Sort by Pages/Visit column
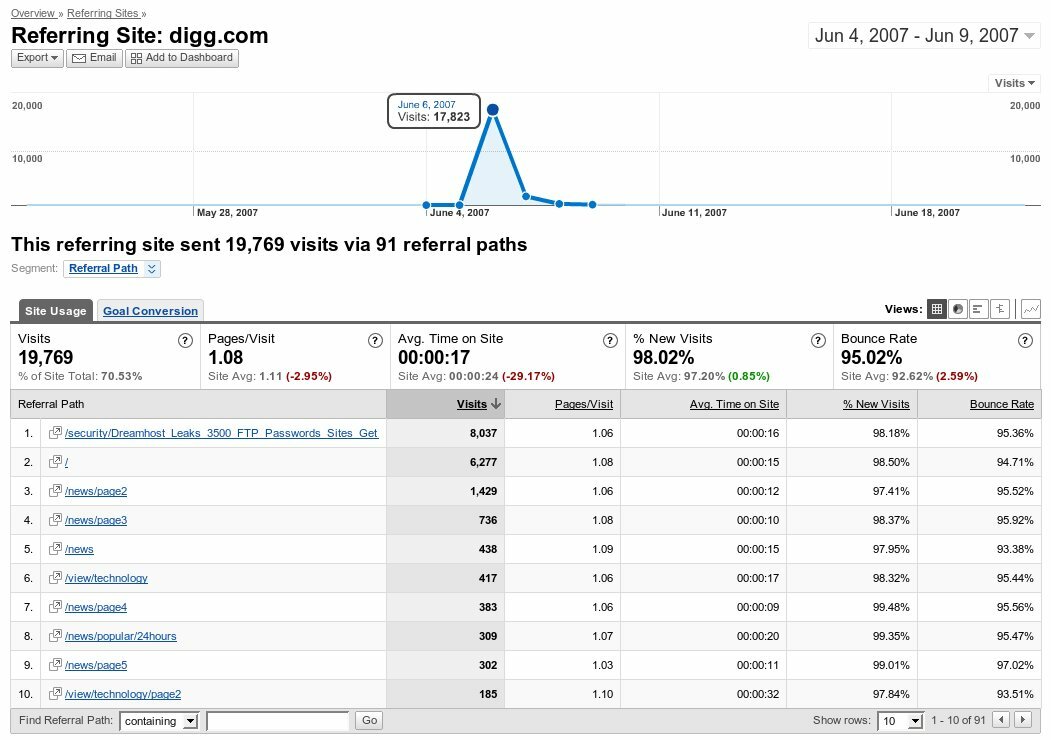The width and height of the screenshot is (1051, 740). pyautogui.click(x=584, y=404)
